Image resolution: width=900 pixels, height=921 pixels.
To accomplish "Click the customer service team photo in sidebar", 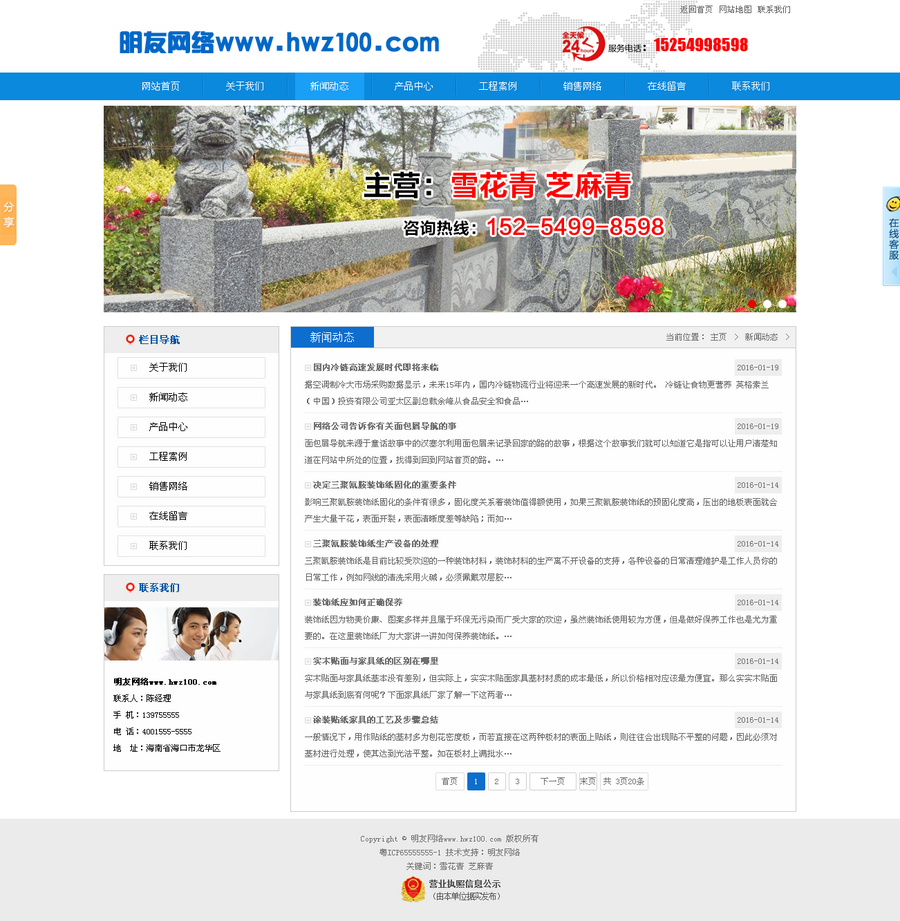I will [x=191, y=635].
